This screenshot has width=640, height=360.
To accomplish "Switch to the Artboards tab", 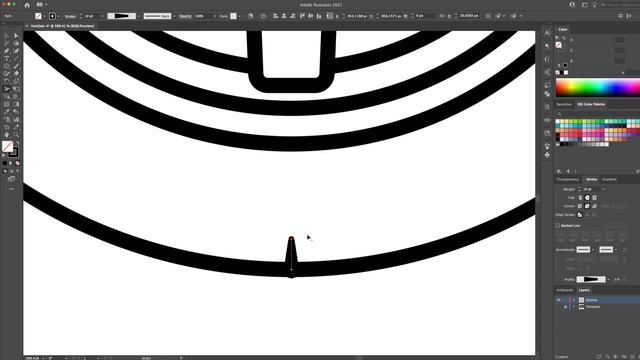I will 565,290.
